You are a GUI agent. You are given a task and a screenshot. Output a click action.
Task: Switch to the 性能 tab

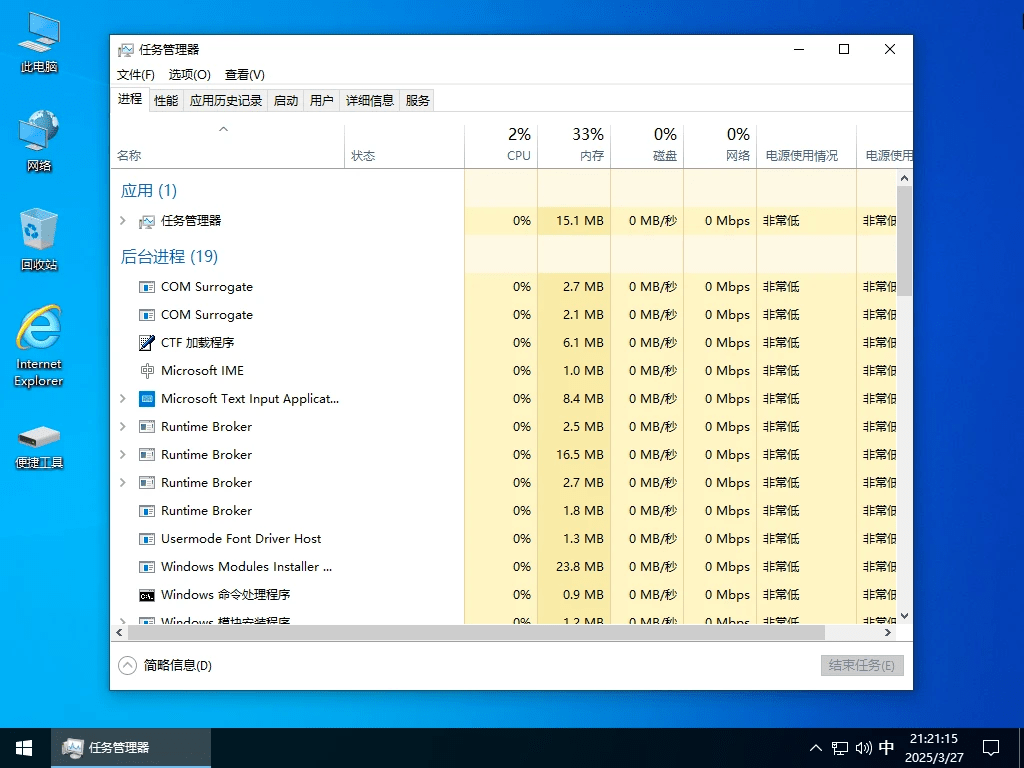(x=165, y=99)
